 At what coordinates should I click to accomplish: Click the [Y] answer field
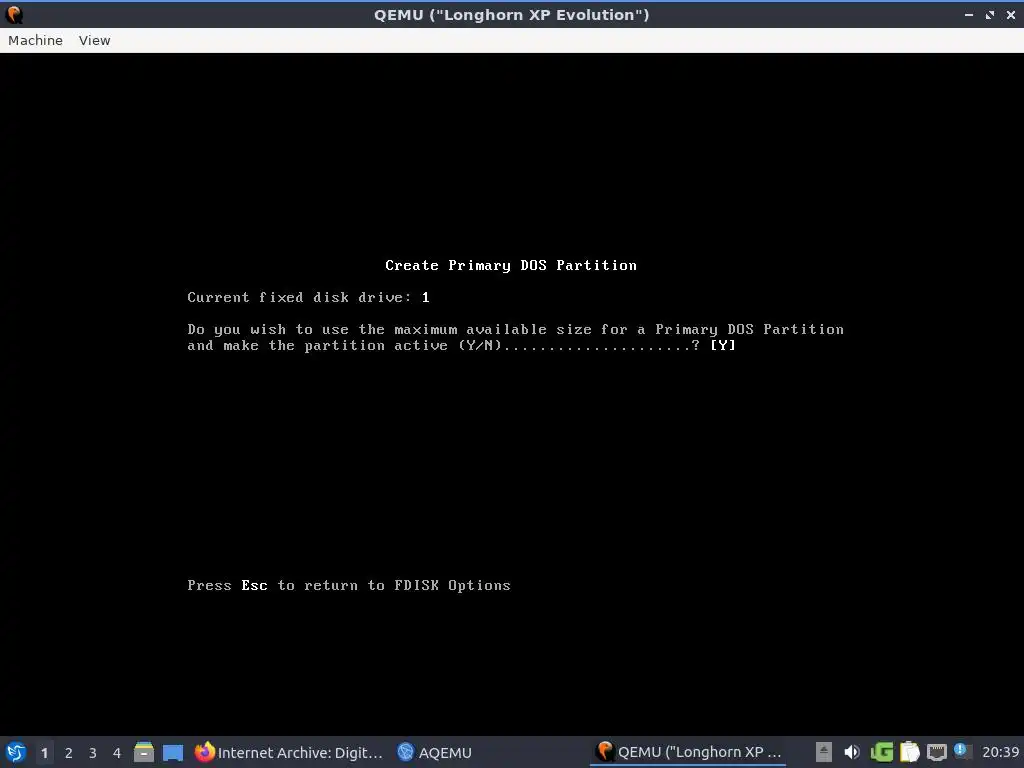[x=723, y=345]
